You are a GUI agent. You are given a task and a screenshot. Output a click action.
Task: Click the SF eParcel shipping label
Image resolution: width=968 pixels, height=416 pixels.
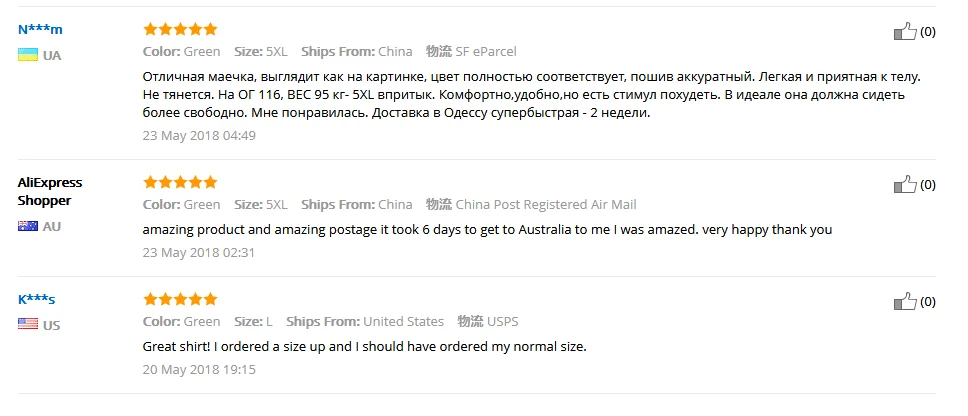[487, 52]
